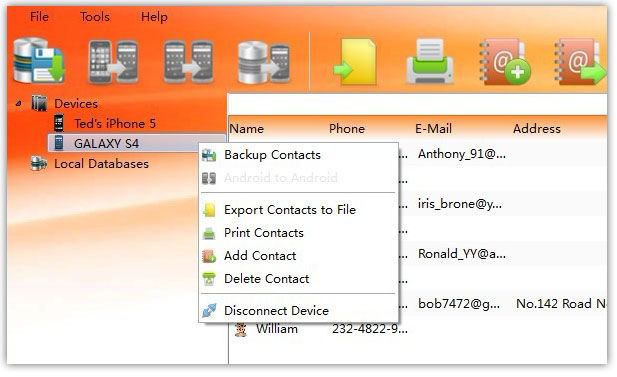The image size is (617, 377).
Task: Click the Disconnect Device menu icon
Action: pos(209,310)
